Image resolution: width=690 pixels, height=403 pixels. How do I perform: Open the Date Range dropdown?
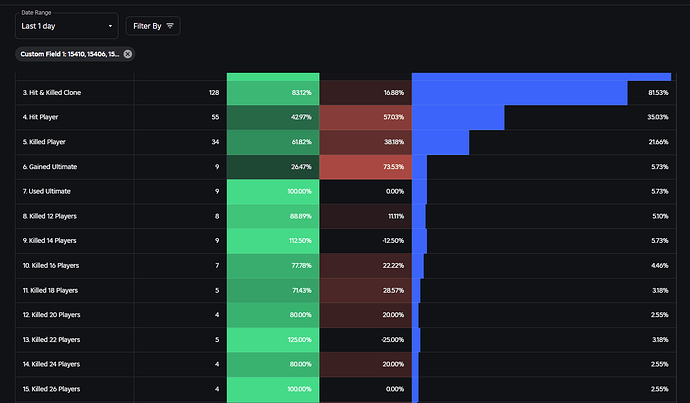click(66, 25)
